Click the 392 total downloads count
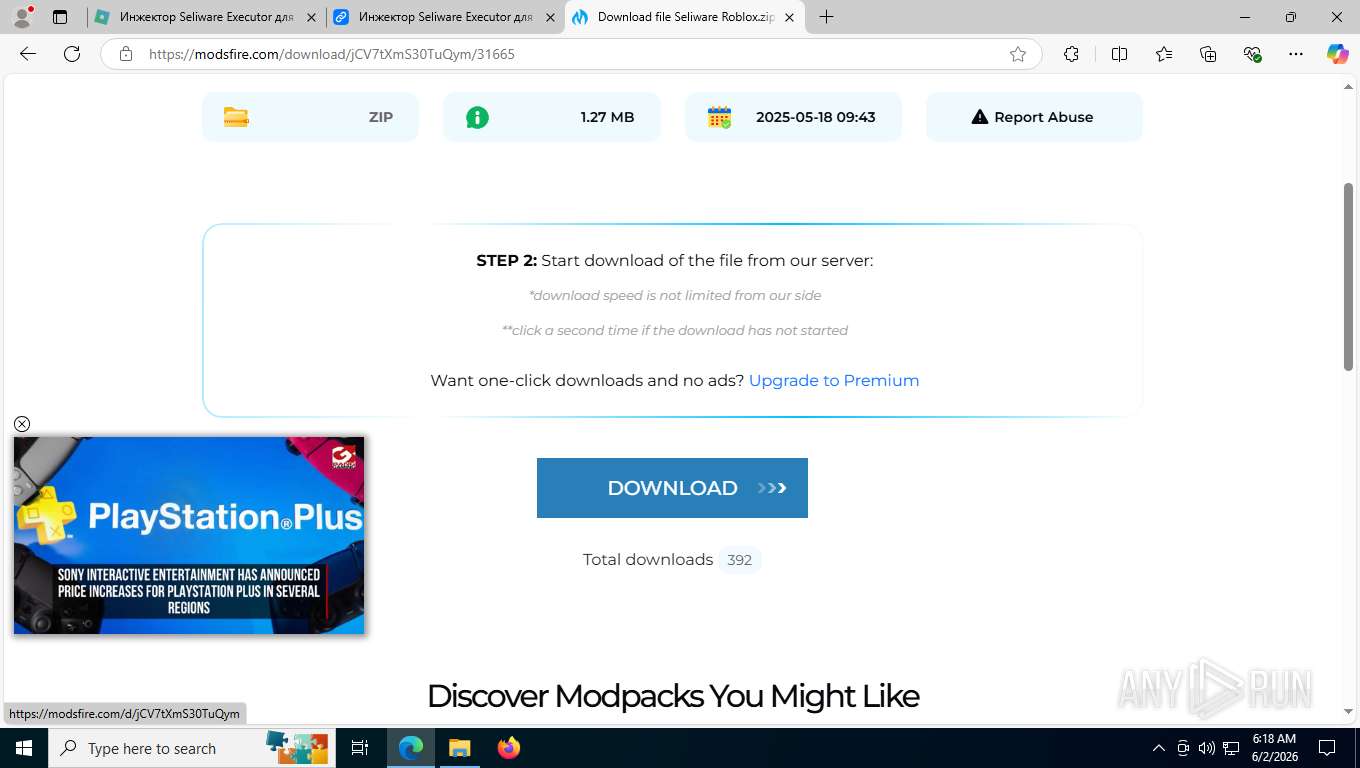The image size is (1360, 768). tap(739, 560)
